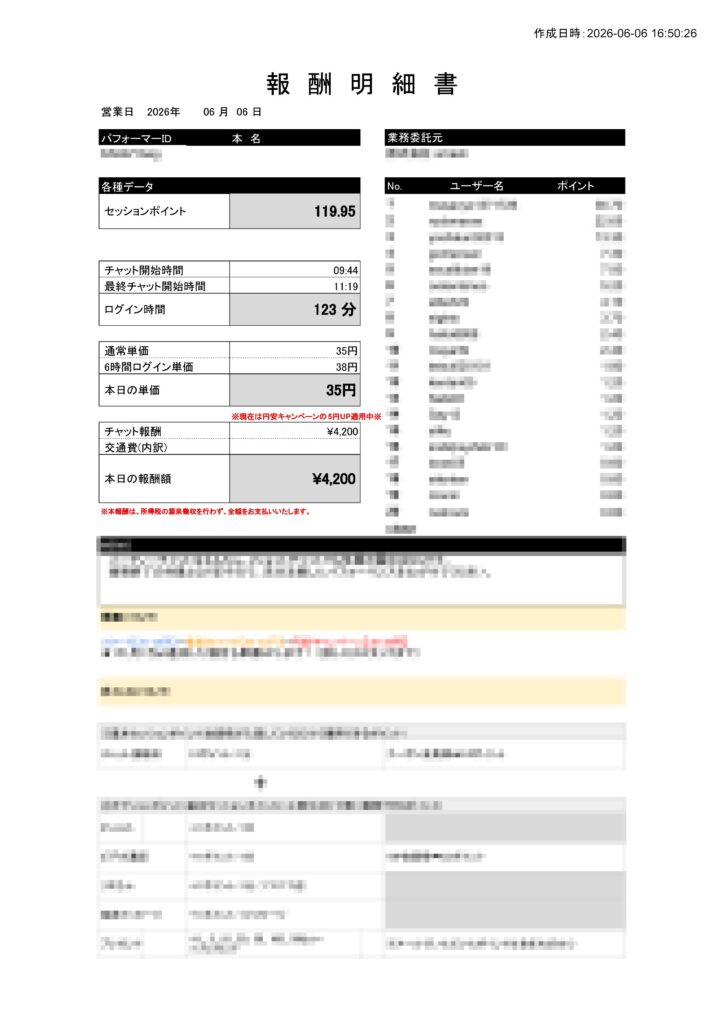Click the 各種データ section header
724x1024 pixels.
pos(229,186)
